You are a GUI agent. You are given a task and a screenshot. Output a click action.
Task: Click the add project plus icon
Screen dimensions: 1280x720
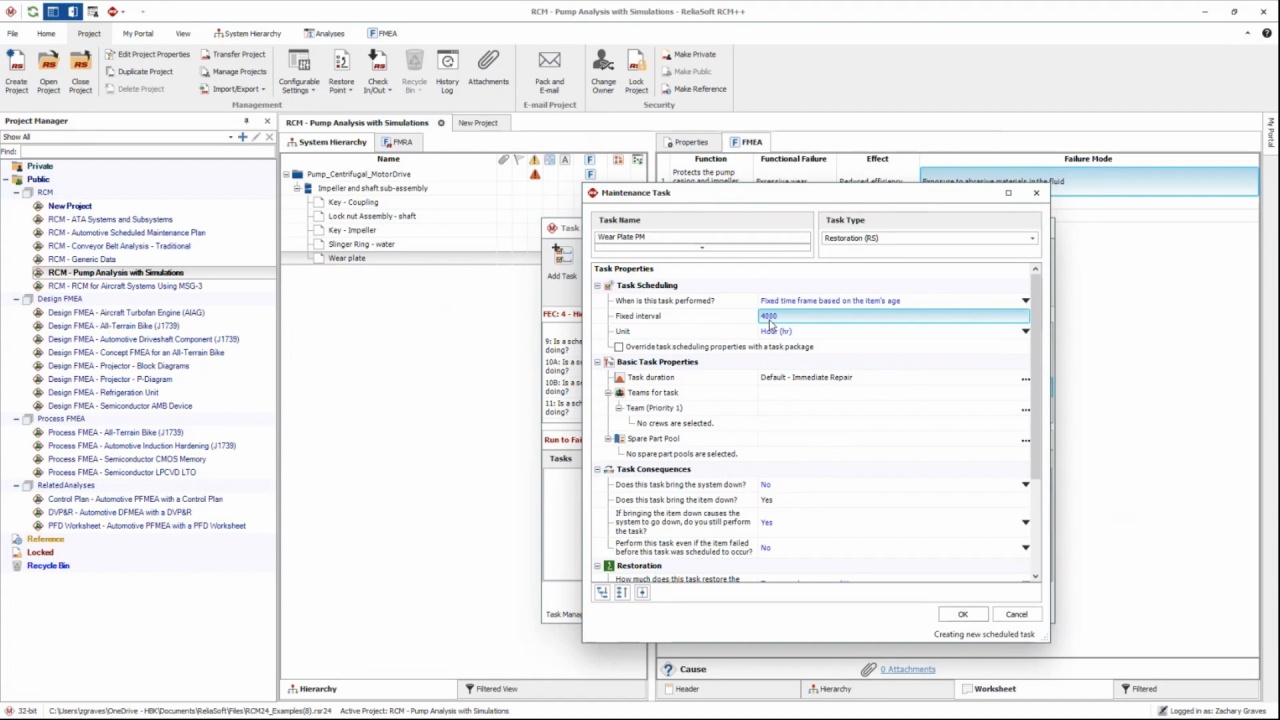pos(242,136)
